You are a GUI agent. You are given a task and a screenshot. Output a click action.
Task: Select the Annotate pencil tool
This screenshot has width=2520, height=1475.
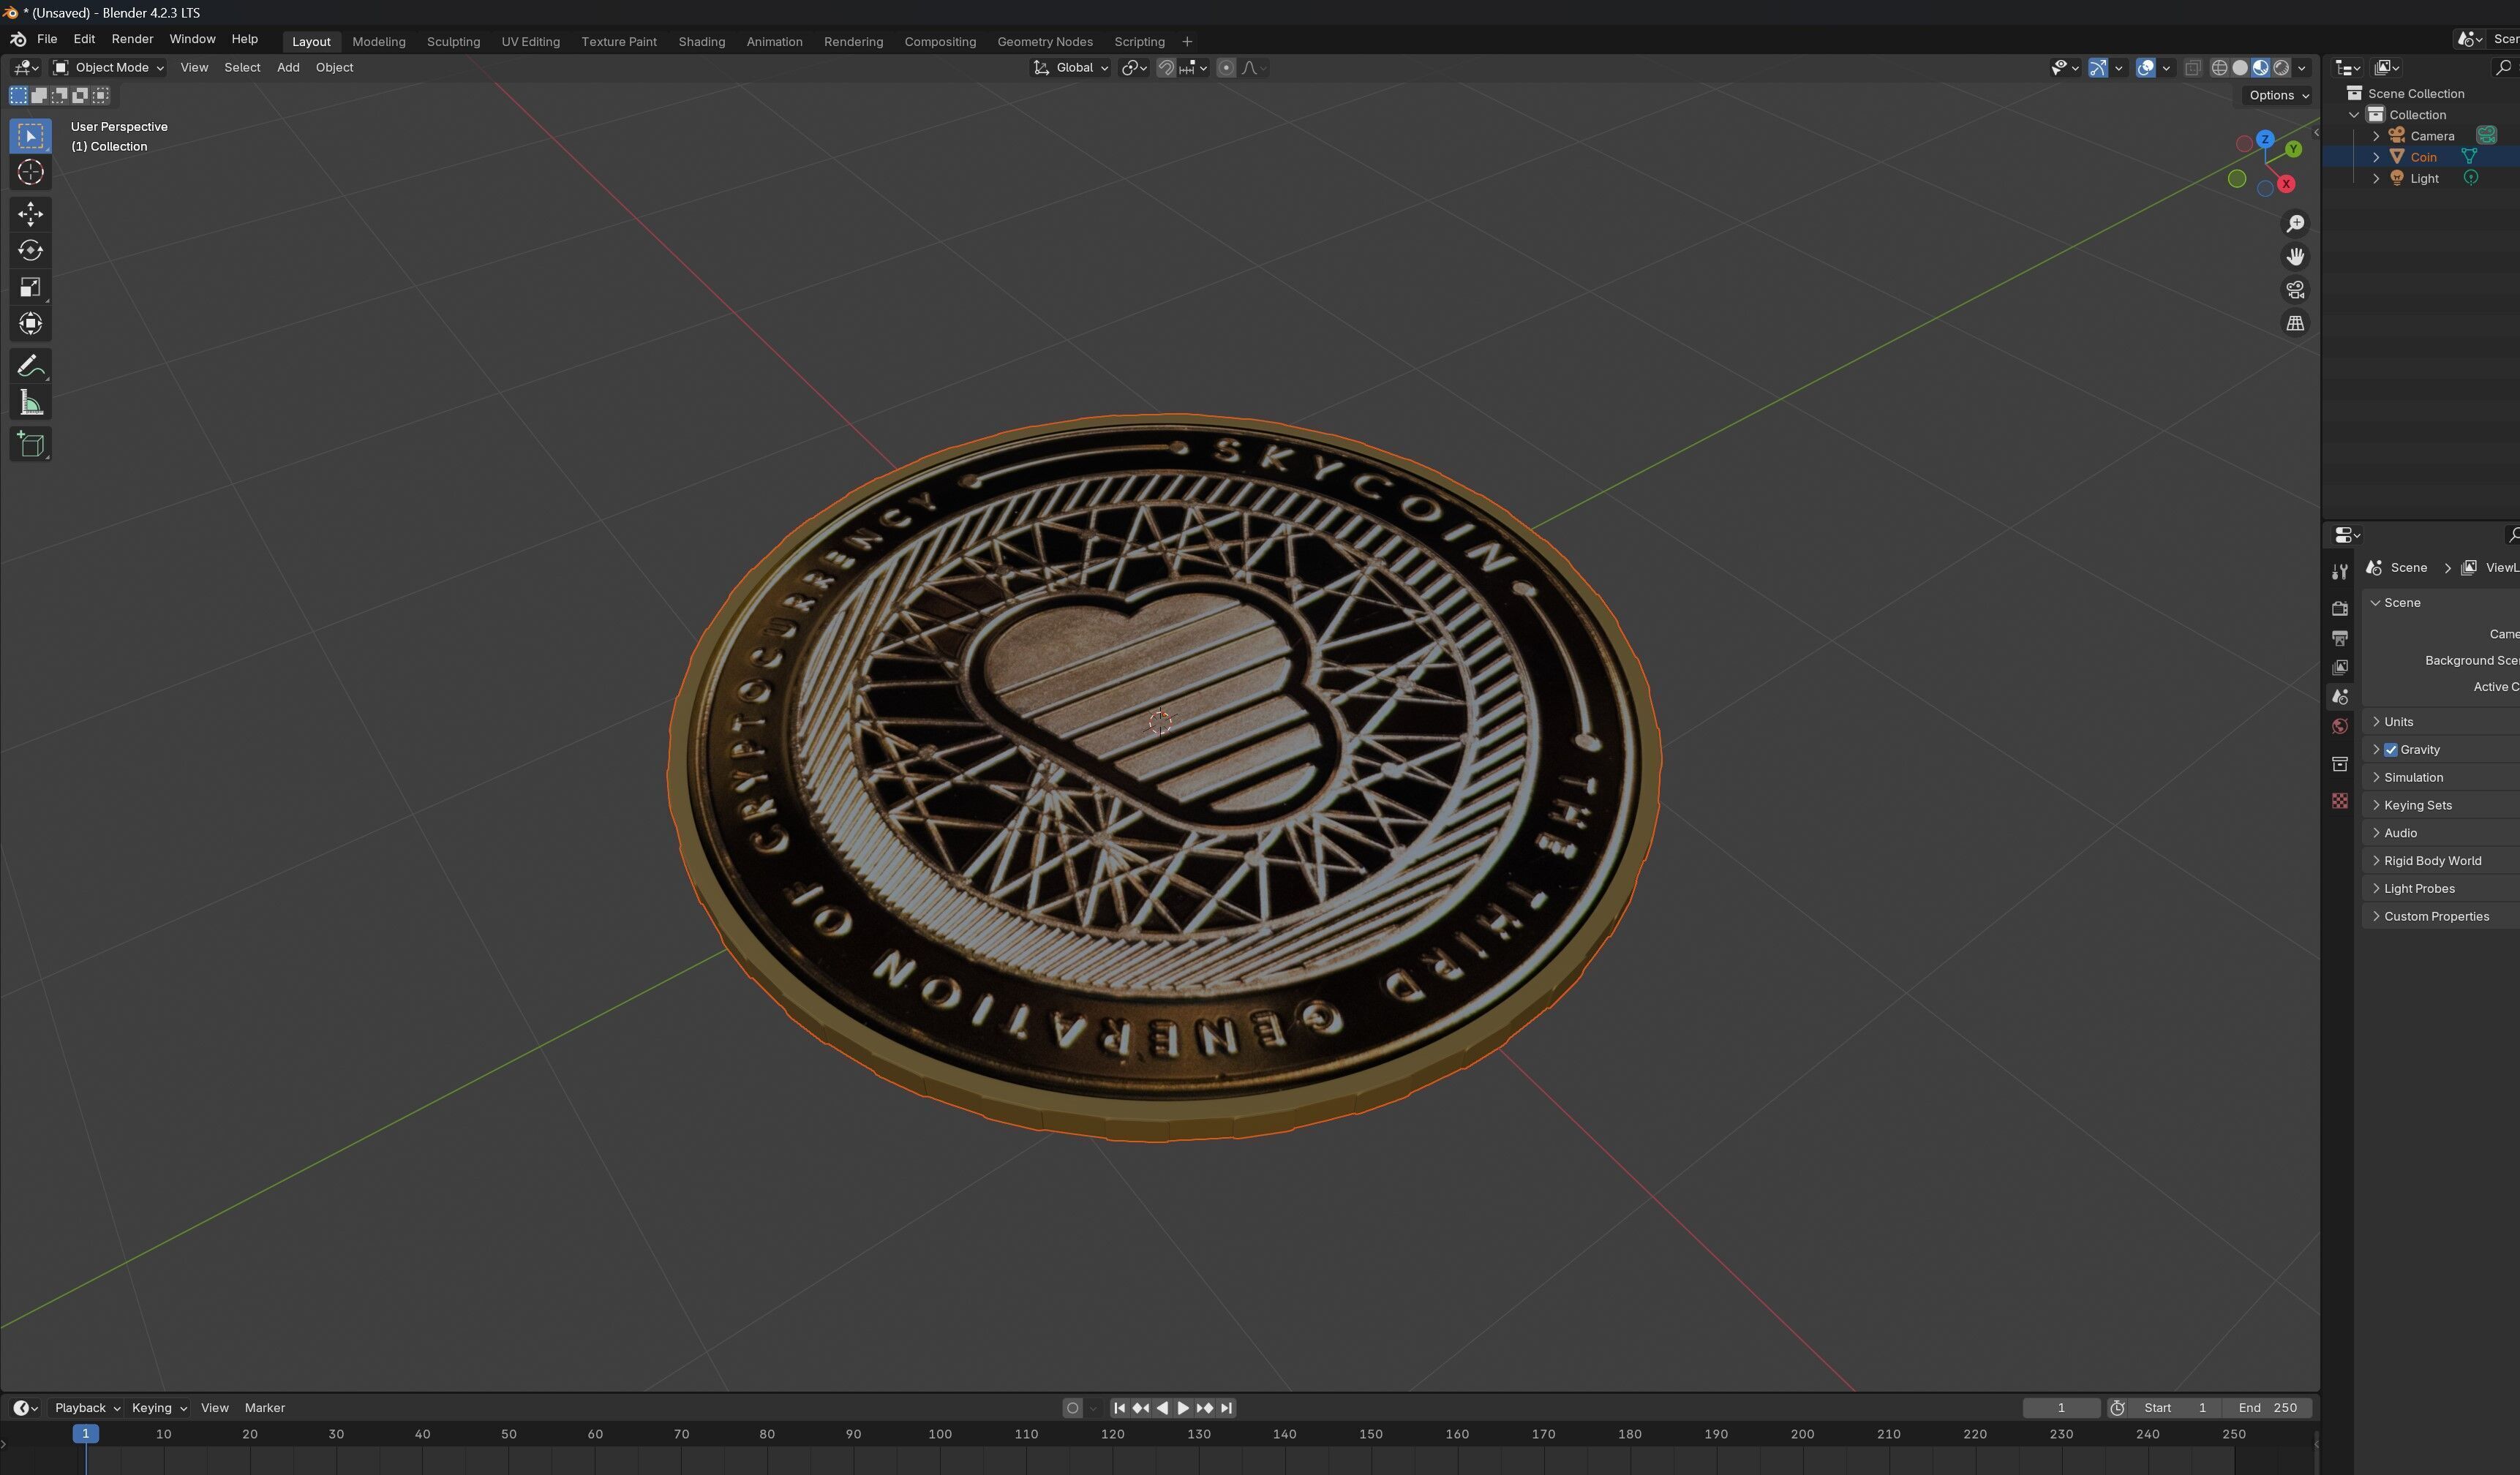(30, 366)
